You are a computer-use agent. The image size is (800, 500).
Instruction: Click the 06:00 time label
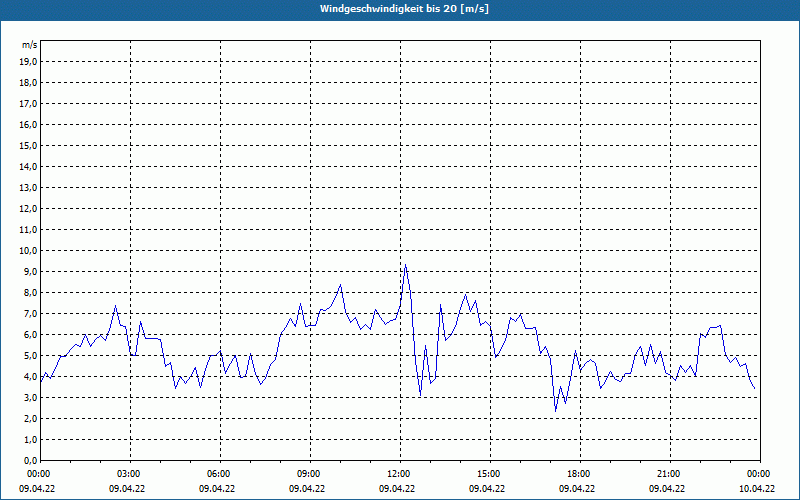[x=220, y=474]
